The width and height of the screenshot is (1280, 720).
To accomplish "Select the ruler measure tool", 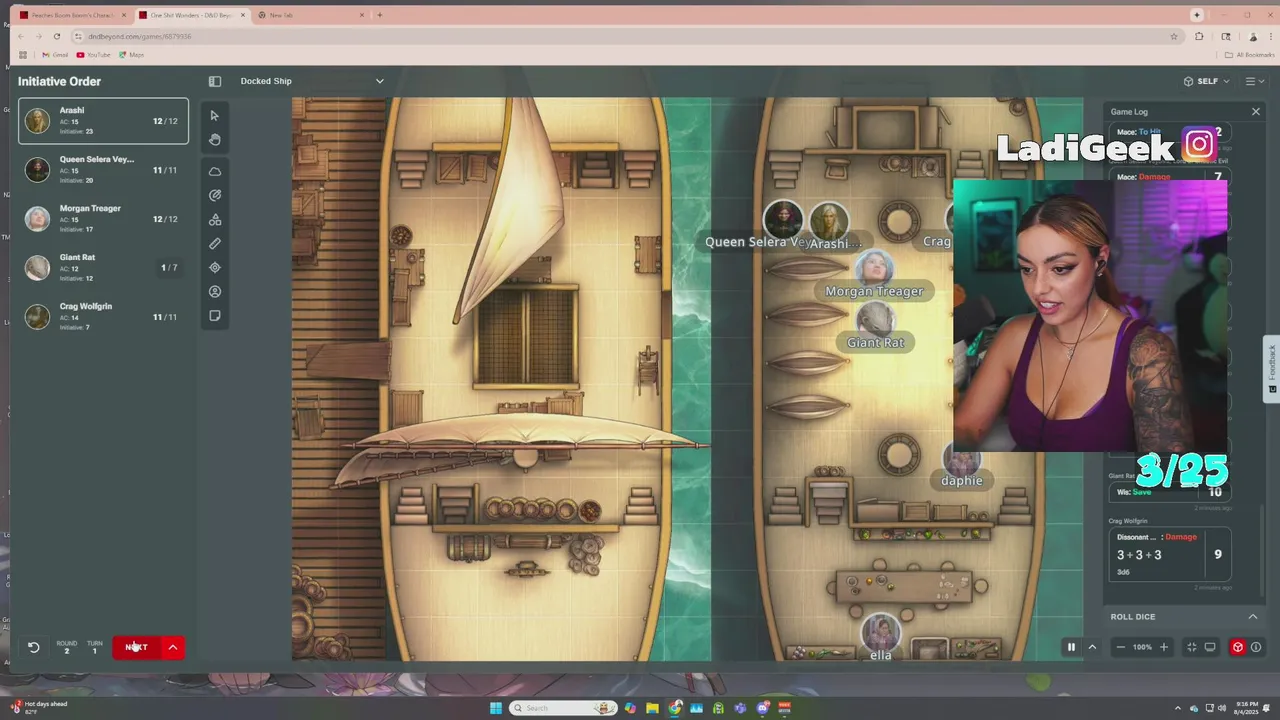I will pyautogui.click(x=214, y=243).
